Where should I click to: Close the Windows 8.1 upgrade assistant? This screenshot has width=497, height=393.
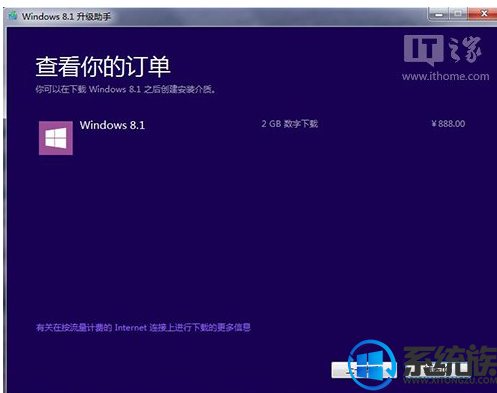(x=483, y=14)
